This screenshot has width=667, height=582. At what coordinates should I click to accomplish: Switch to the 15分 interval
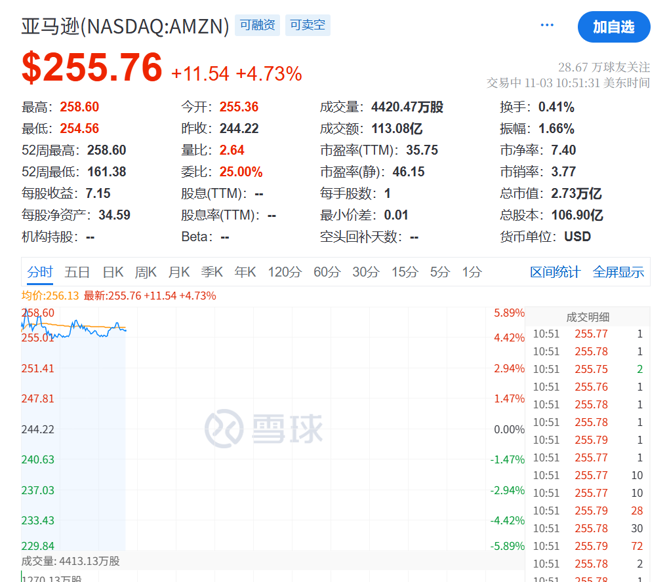coord(405,272)
